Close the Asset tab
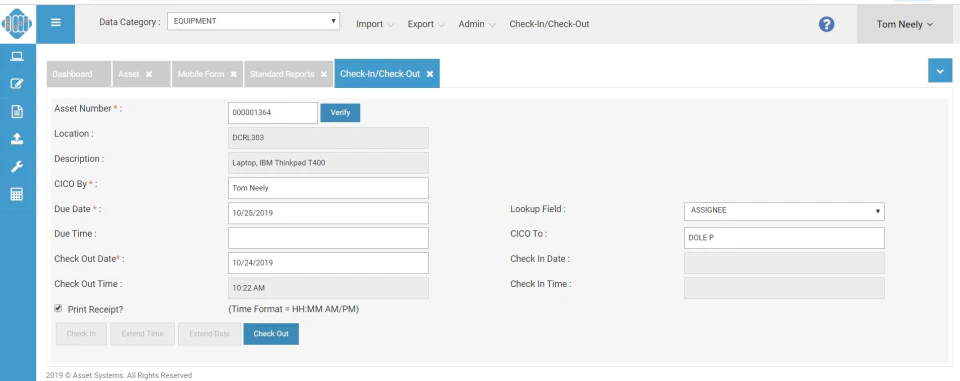Screen dimensions: 960x381 [x=149, y=74]
